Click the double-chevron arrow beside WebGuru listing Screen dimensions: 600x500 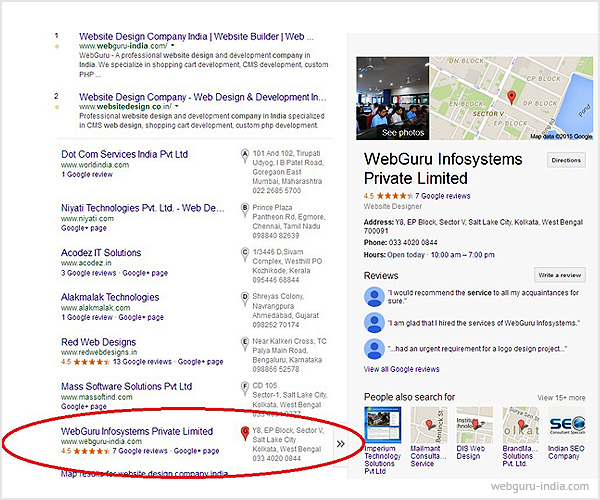[341, 444]
